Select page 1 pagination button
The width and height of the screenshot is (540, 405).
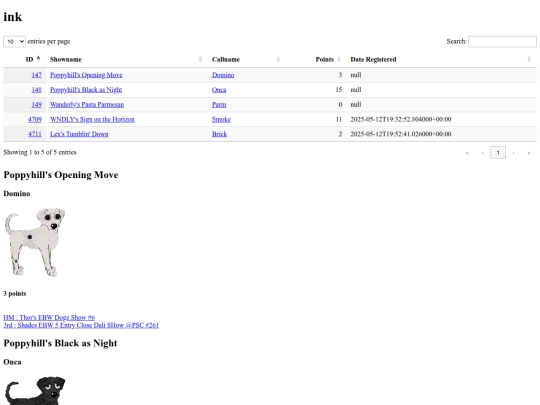coord(498,153)
